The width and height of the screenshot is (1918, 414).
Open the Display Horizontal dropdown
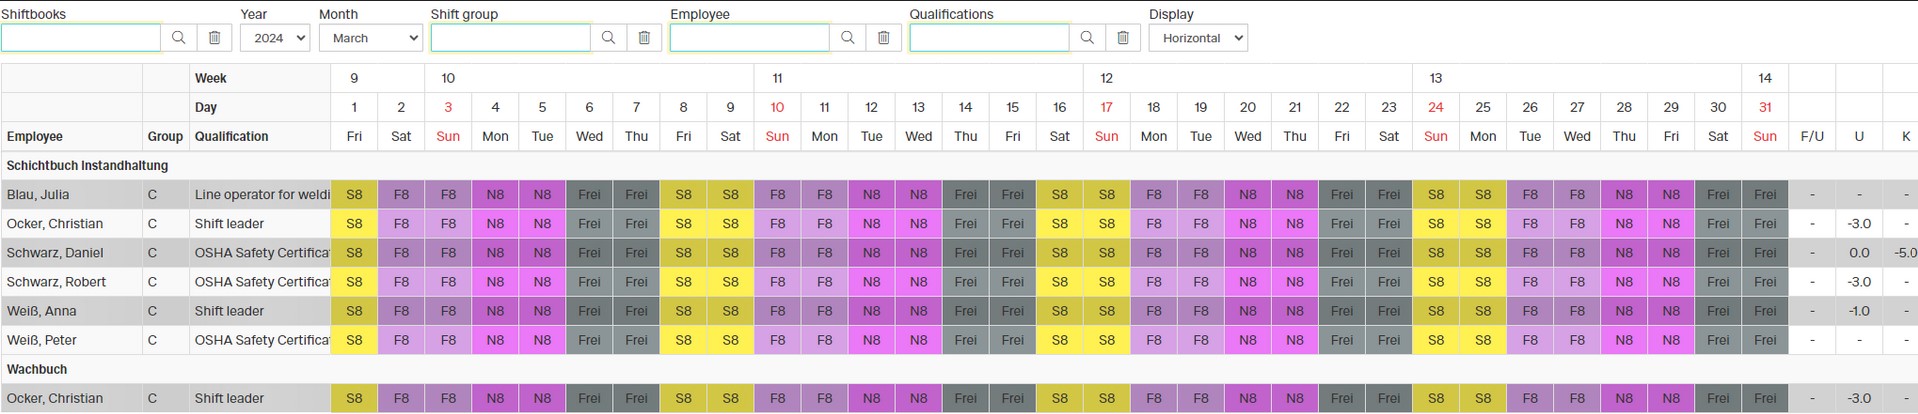point(1198,38)
